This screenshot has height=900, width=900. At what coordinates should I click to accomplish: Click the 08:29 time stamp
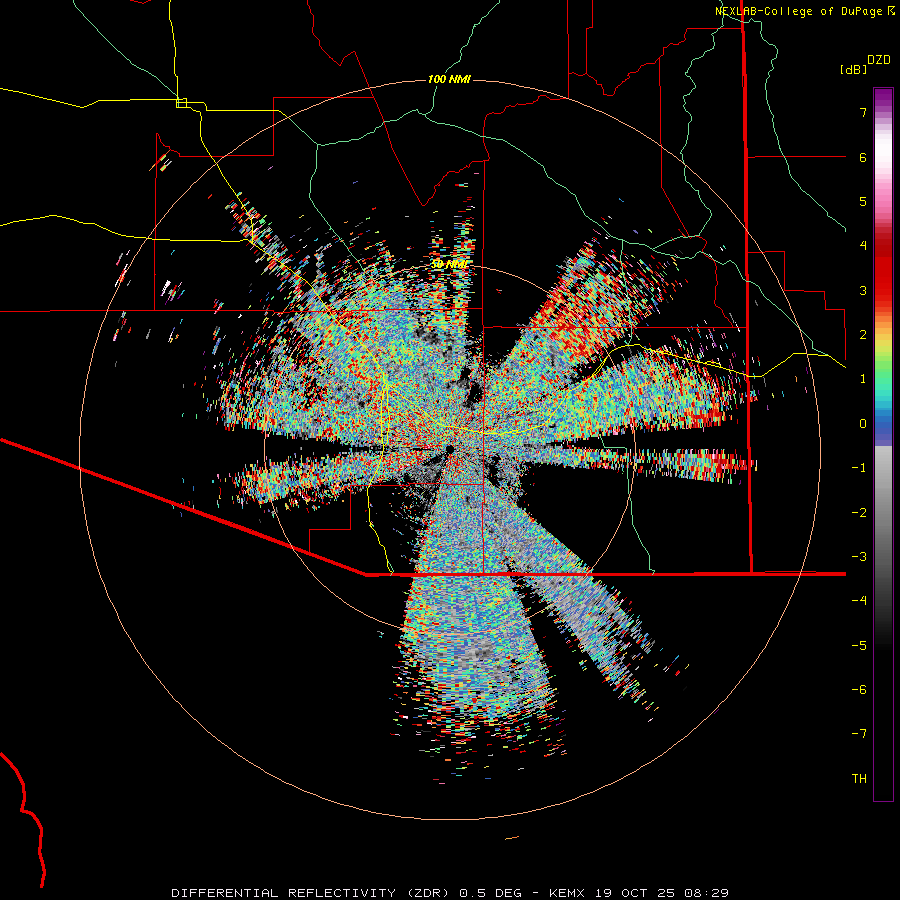(708, 893)
